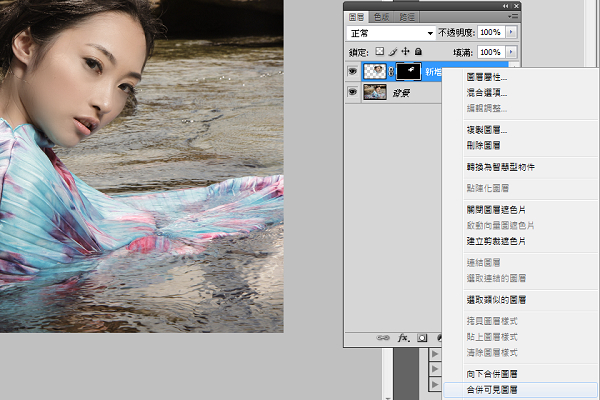Click the greyed 點陣化圖層 menu entry
The width and height of the screenshot is (600, 400).
click(488, 188)
